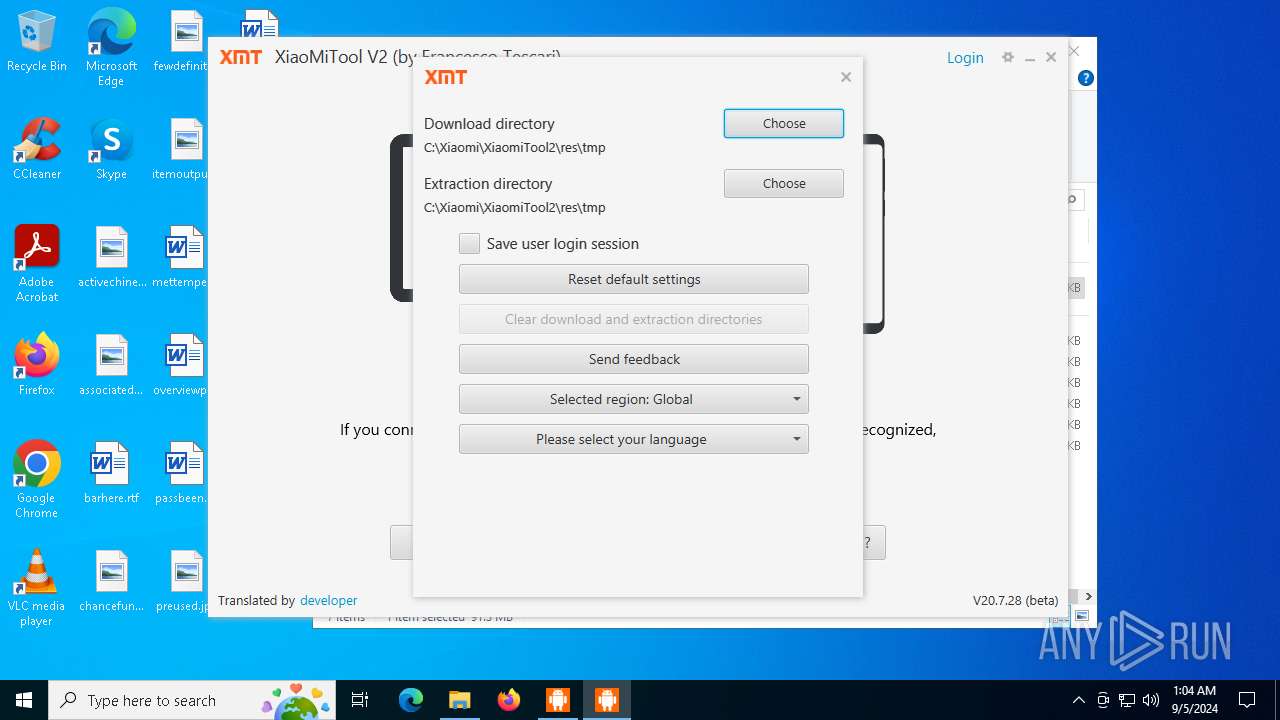Image resolution: width=1280 pixels, height=720 pixels.
Task: Choose the Extraction directory
Action: (783, 183)
